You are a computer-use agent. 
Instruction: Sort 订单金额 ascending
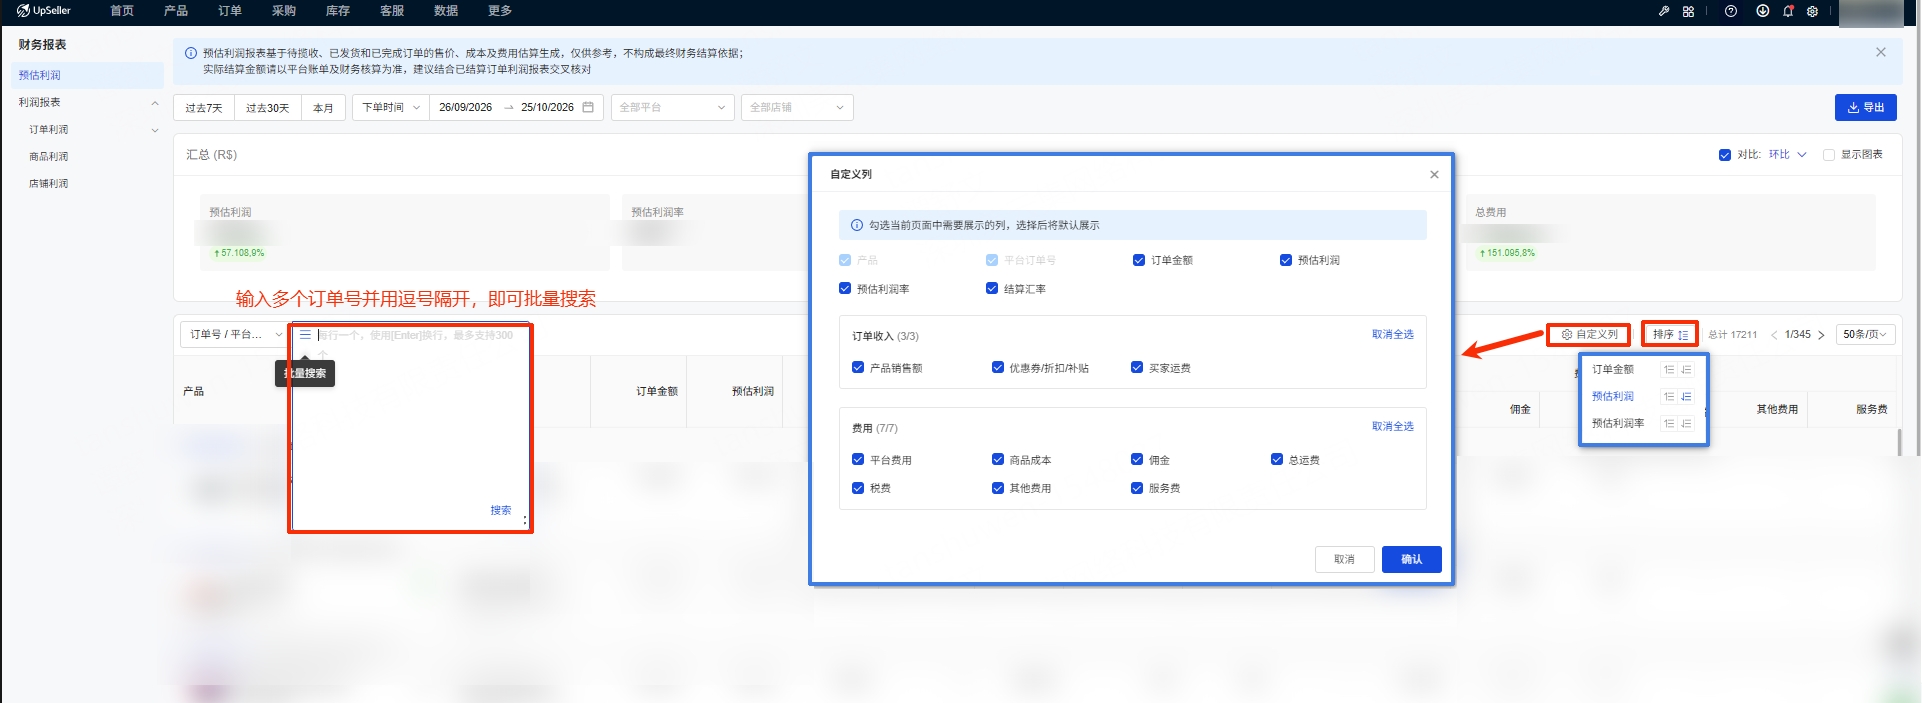pos(1669,370)
